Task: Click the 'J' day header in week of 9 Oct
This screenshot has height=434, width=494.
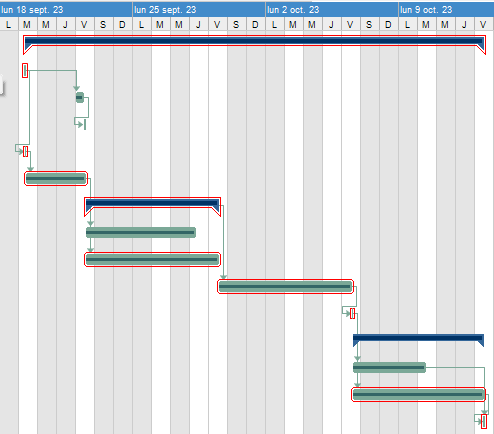Action: click(x=464, y=24)
